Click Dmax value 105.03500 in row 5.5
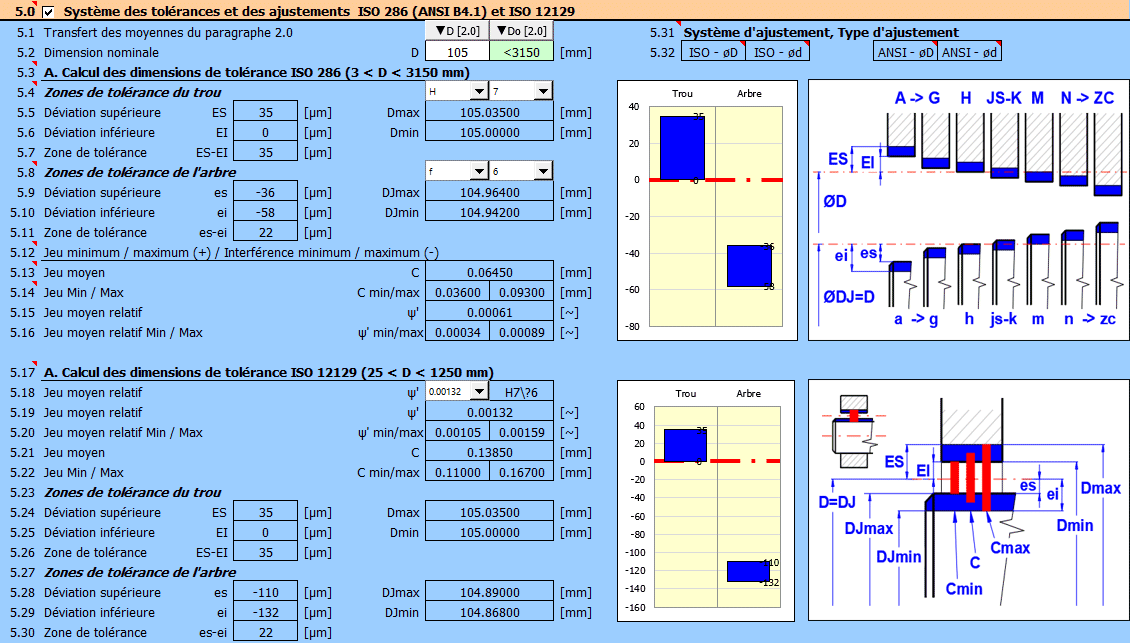Screen dimensions: 1130x643 [x=489, y=112]
